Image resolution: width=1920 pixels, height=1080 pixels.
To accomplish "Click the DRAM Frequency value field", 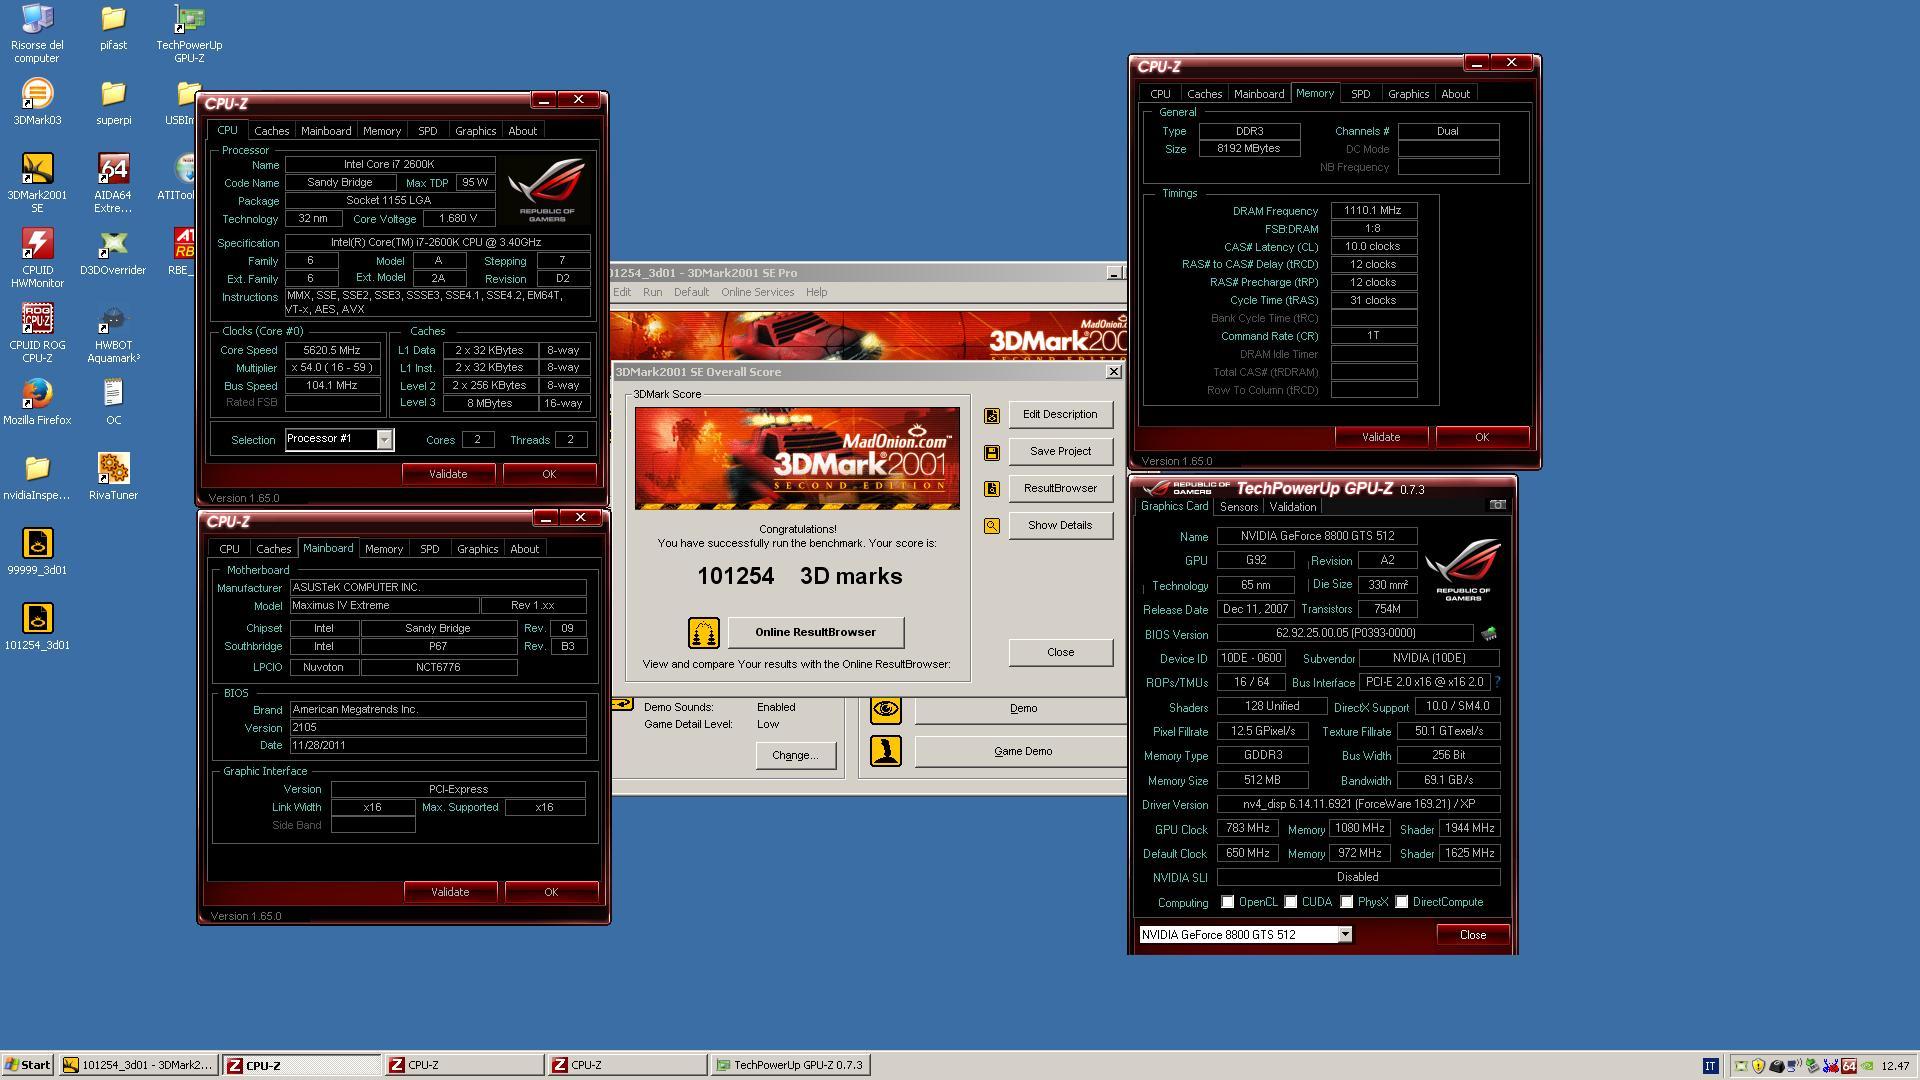I will tap(1373, 210).
